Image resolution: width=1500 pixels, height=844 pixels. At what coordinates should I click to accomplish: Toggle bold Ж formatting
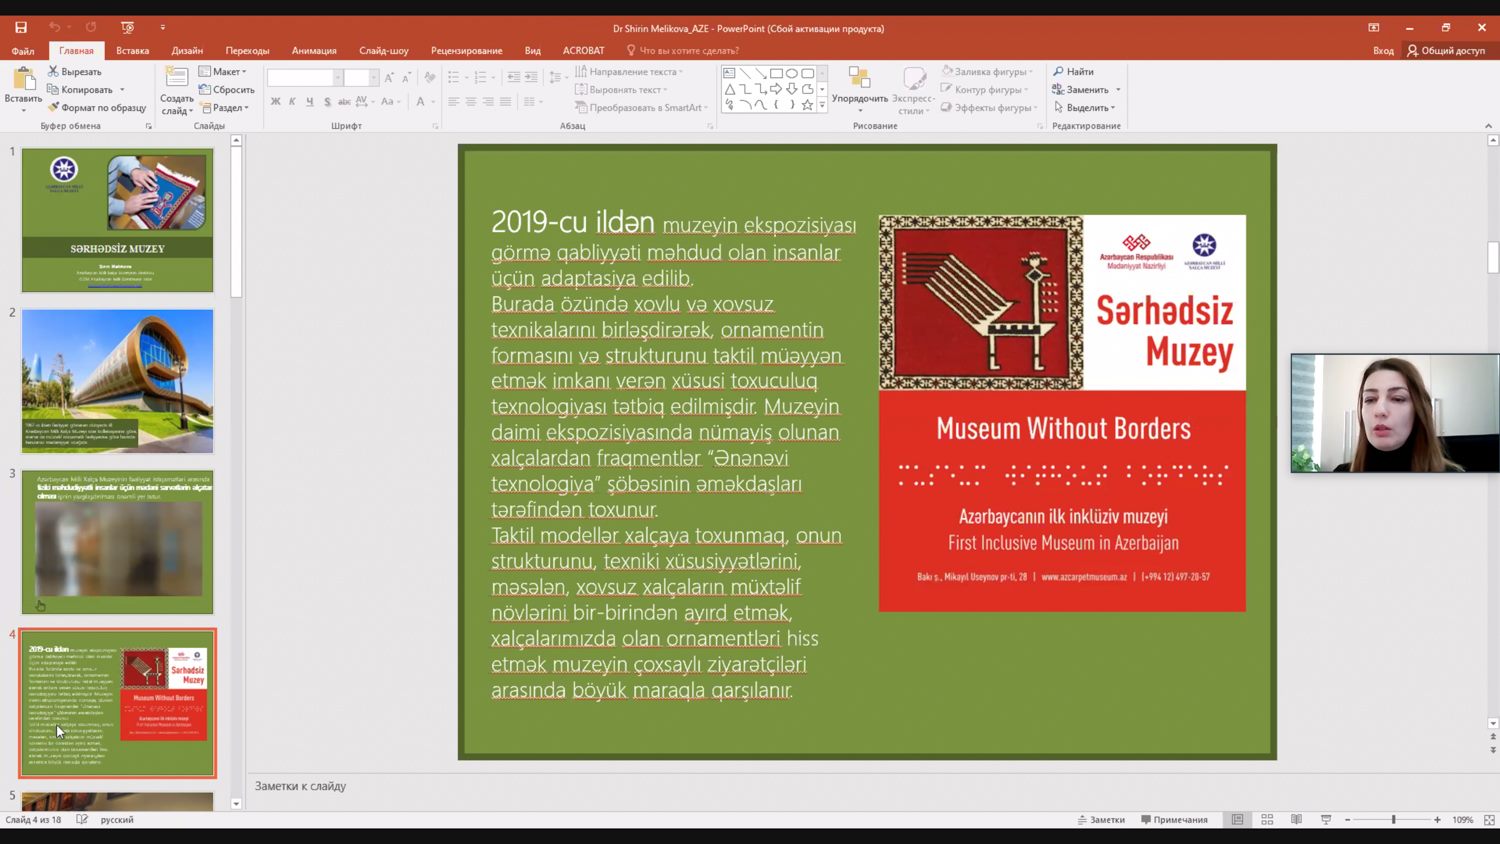tap(275, 102)
